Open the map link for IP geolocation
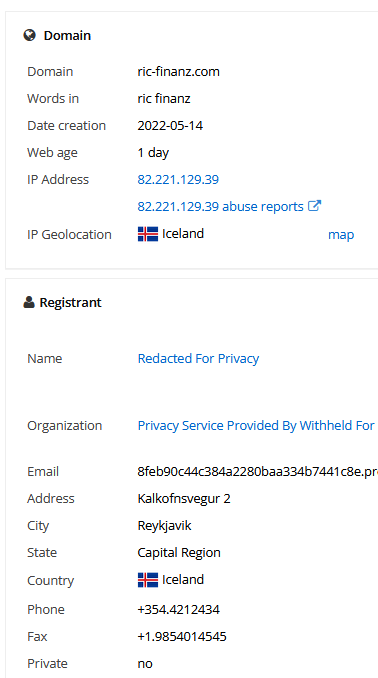 click(x=341, y=235)
